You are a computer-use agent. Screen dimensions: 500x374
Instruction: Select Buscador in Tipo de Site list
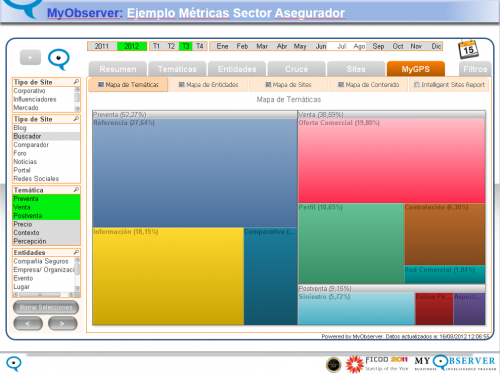click(x=46, y=136)
